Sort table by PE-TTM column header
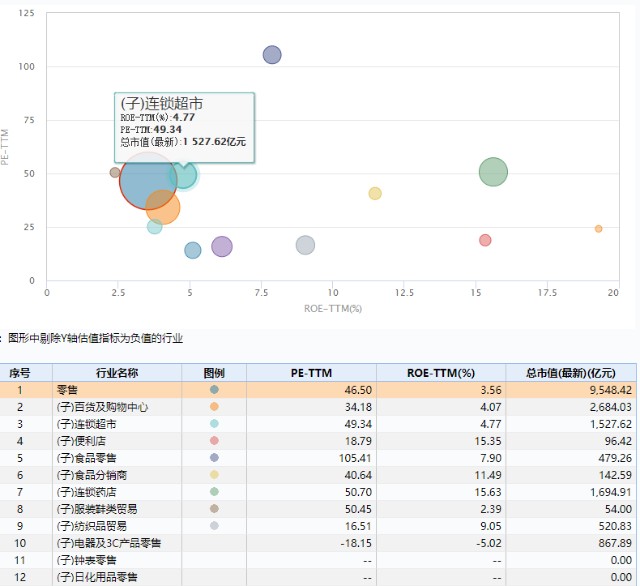The height and width of the screenshot is (586, 640). tap(311, 373)
